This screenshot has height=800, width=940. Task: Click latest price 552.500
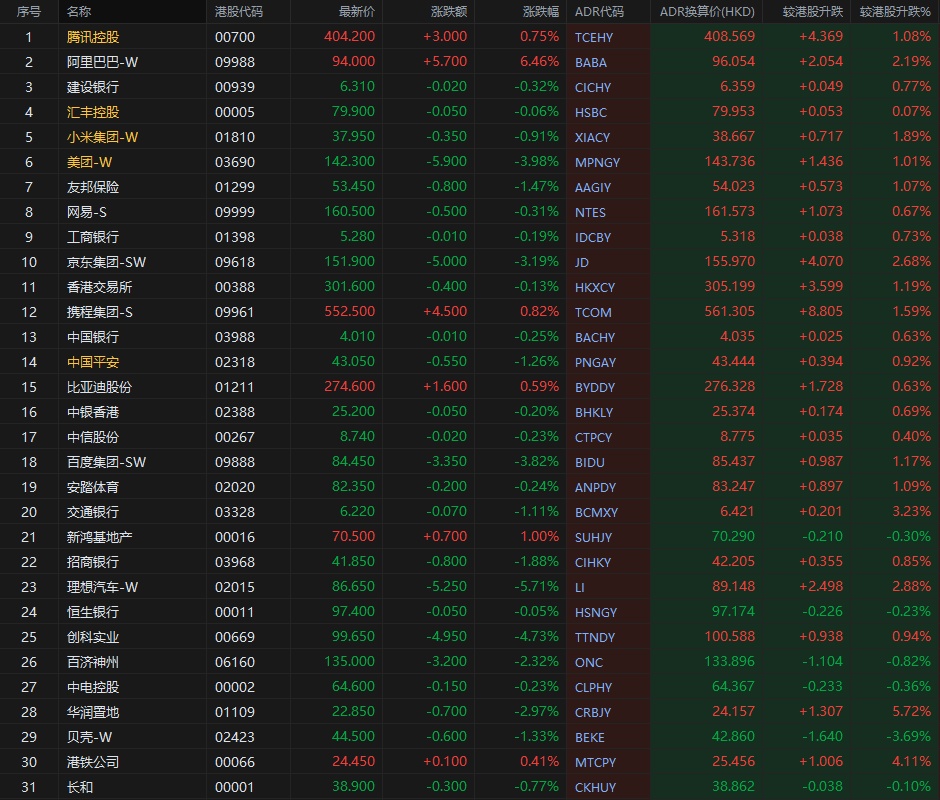pyautogui.click(x=350, y=312)
